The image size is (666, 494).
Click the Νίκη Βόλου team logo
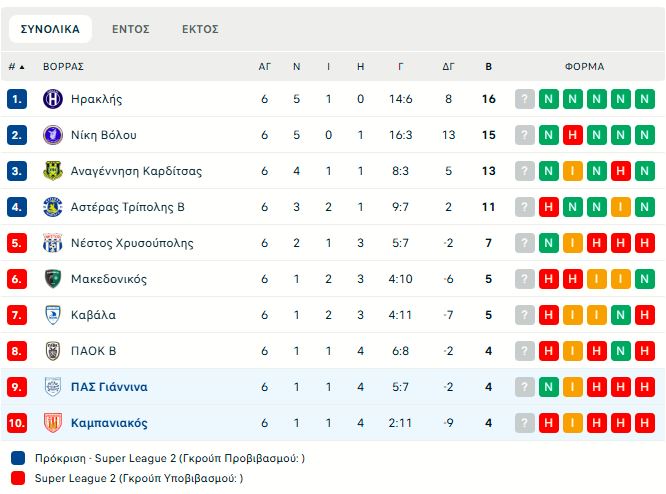(52, 135)
